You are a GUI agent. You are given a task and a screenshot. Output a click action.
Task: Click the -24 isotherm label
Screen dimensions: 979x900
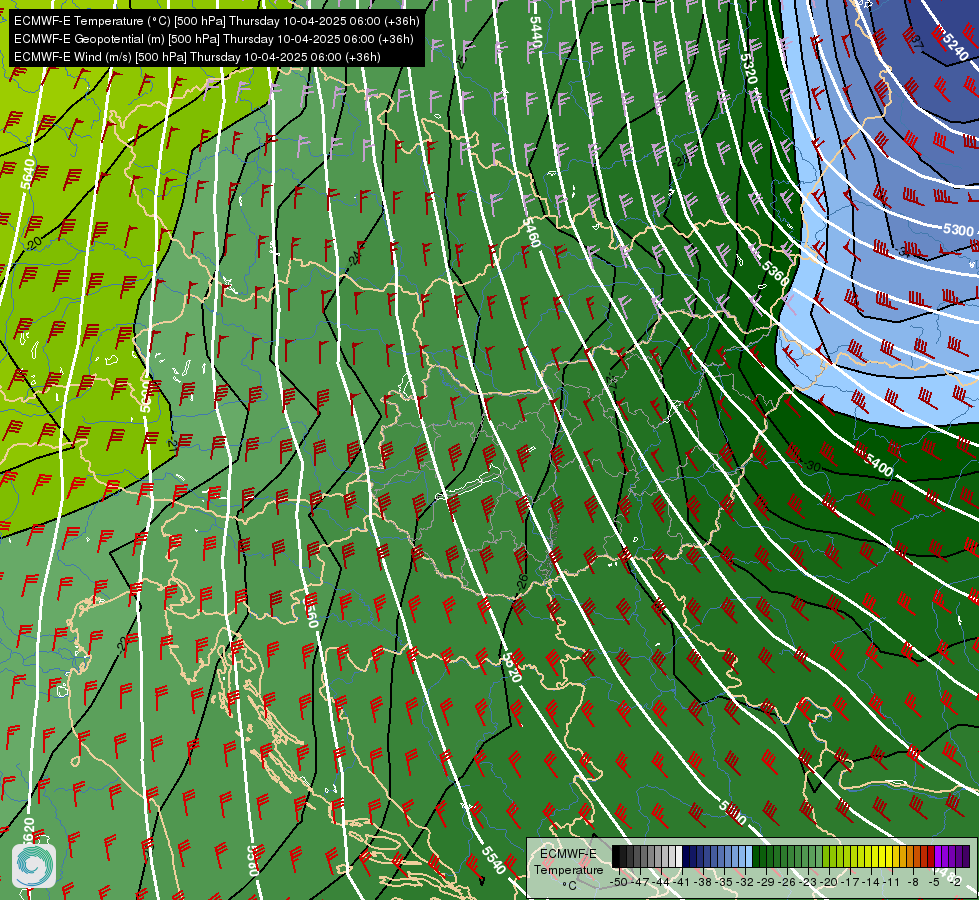tap(355, 257)
